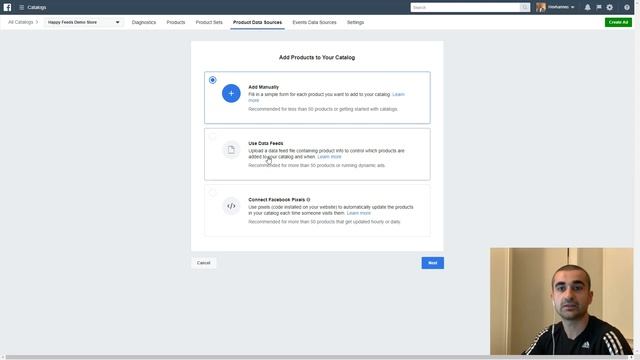Open the settings gear icon
Image resolution: width=640 pixels, height=360 pixels.
pyautogui.click(x=610, y=7)
